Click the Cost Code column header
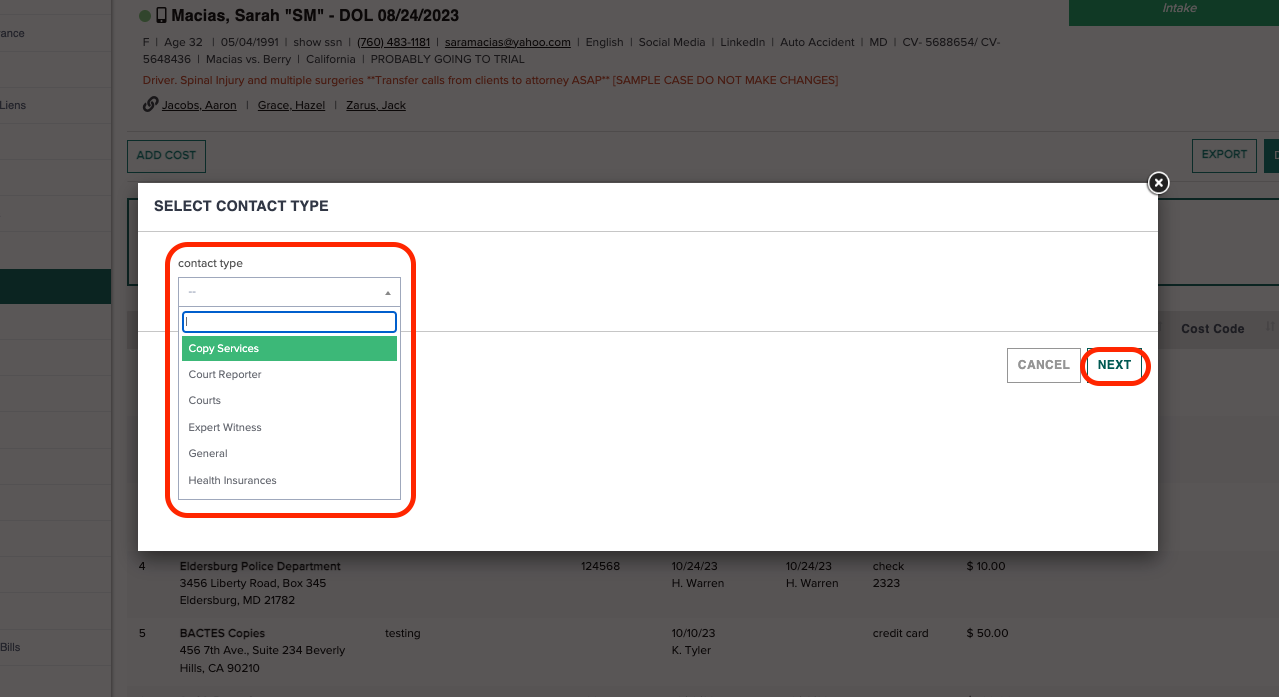Image resolution: width=1279 pixels, height=697 pixels. (x=1212, y=328)
